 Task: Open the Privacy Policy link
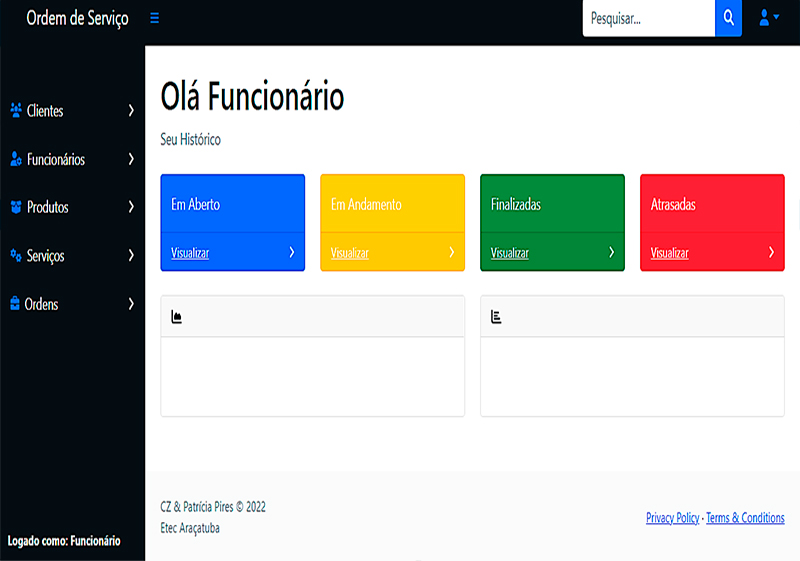pos(672,518)
